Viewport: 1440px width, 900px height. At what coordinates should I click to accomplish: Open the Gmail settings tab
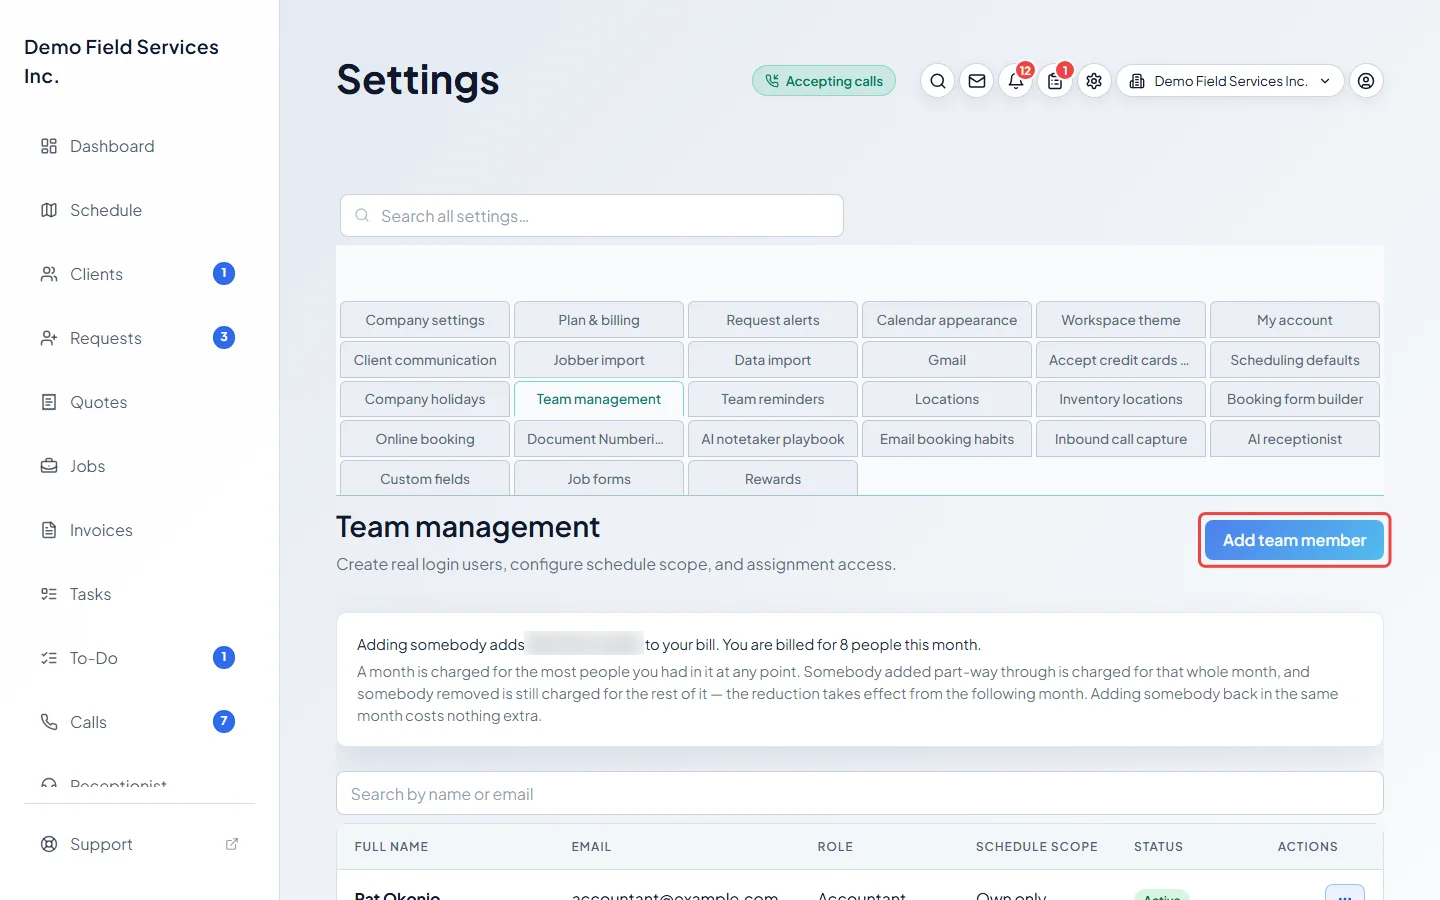click(x=947, y=360)
